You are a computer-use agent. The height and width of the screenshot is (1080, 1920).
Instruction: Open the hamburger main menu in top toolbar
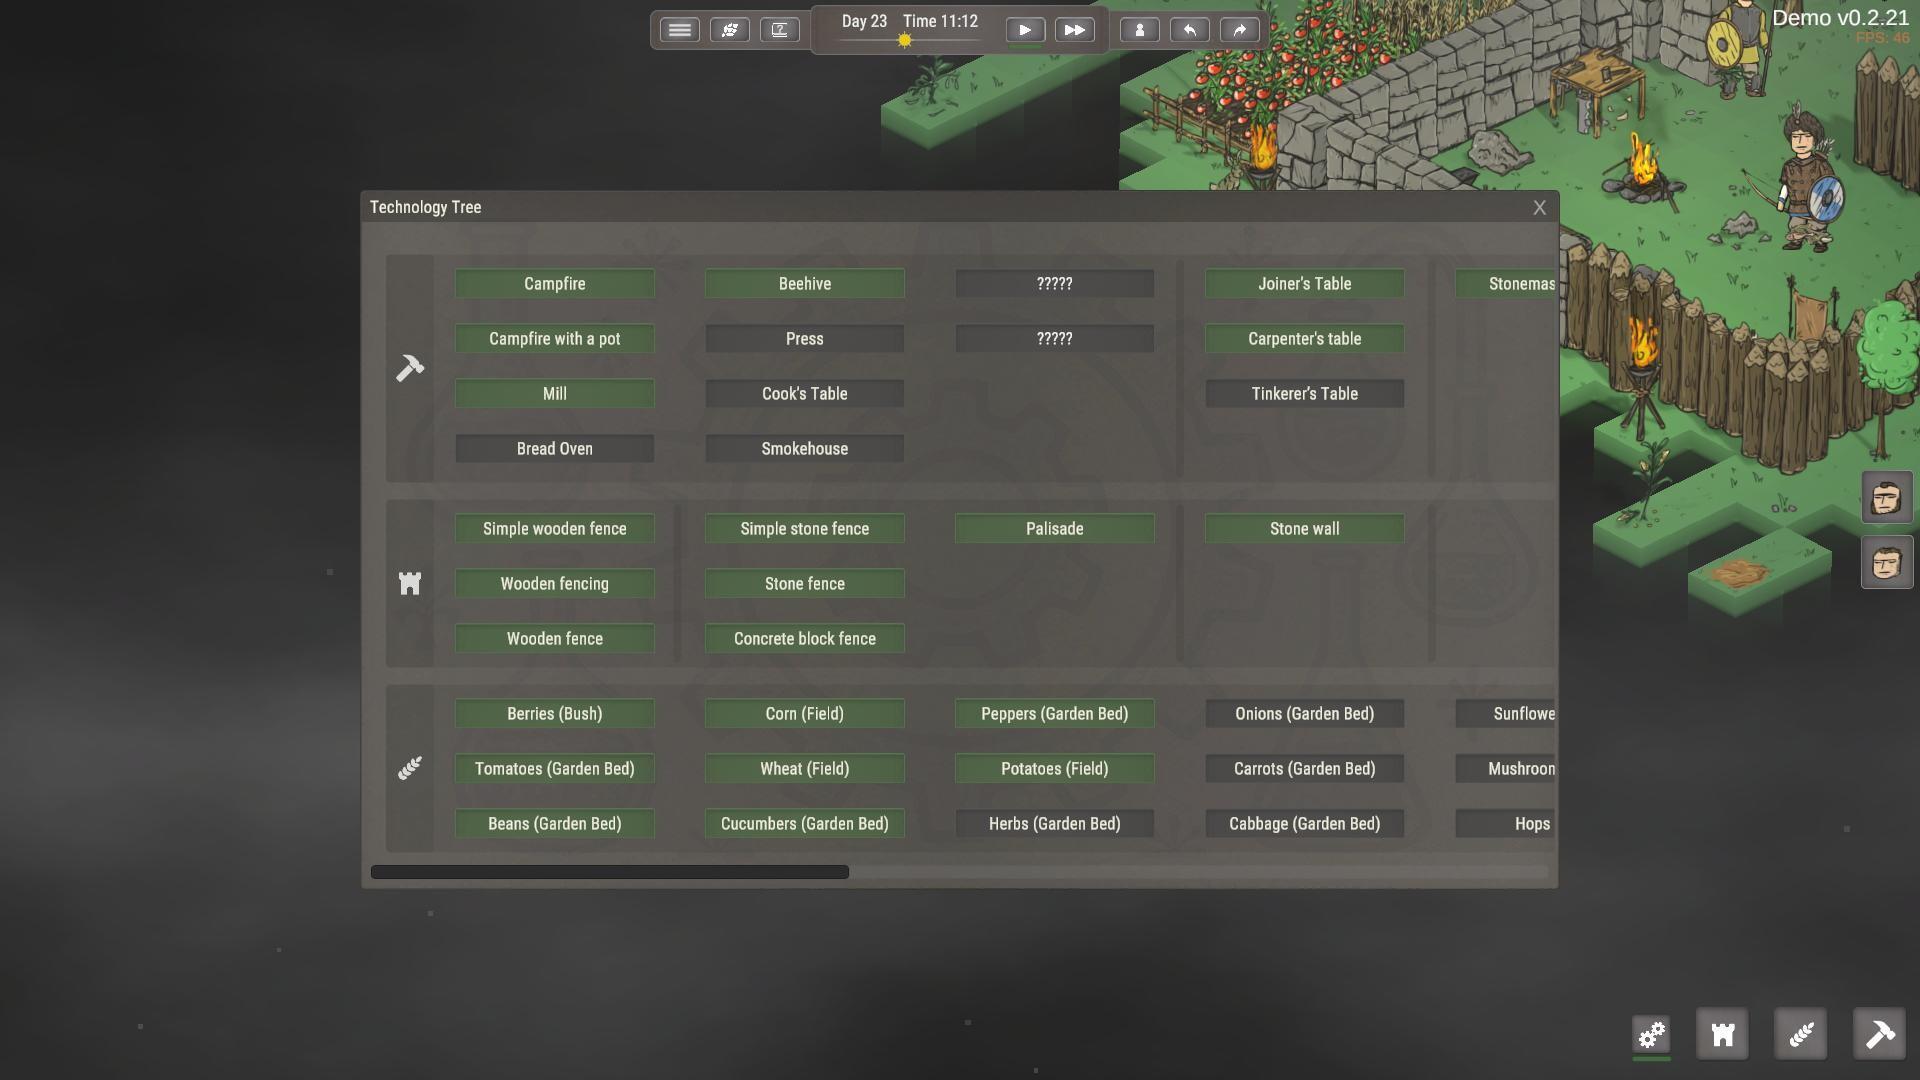point(680,30)
